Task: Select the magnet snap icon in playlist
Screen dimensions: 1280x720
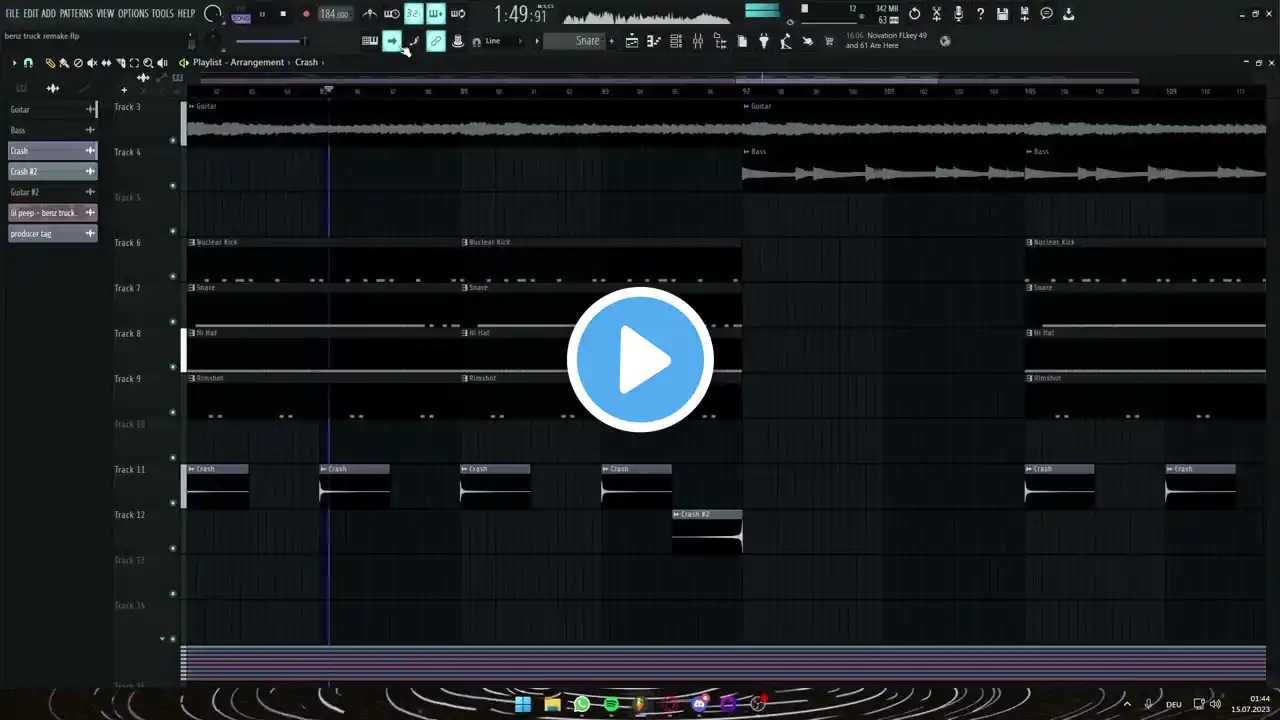Action: point(28,63)
